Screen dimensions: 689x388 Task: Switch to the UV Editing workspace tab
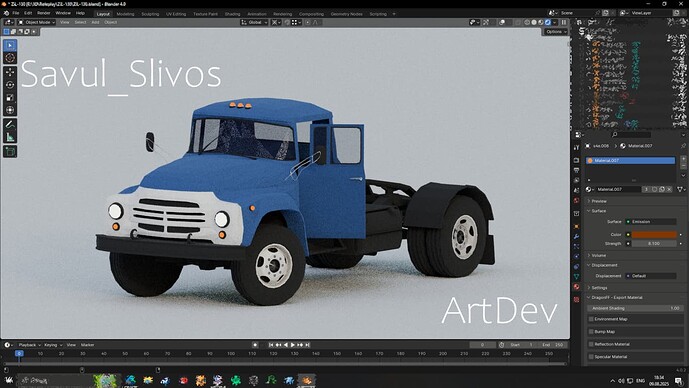click(x=176, y=14)
